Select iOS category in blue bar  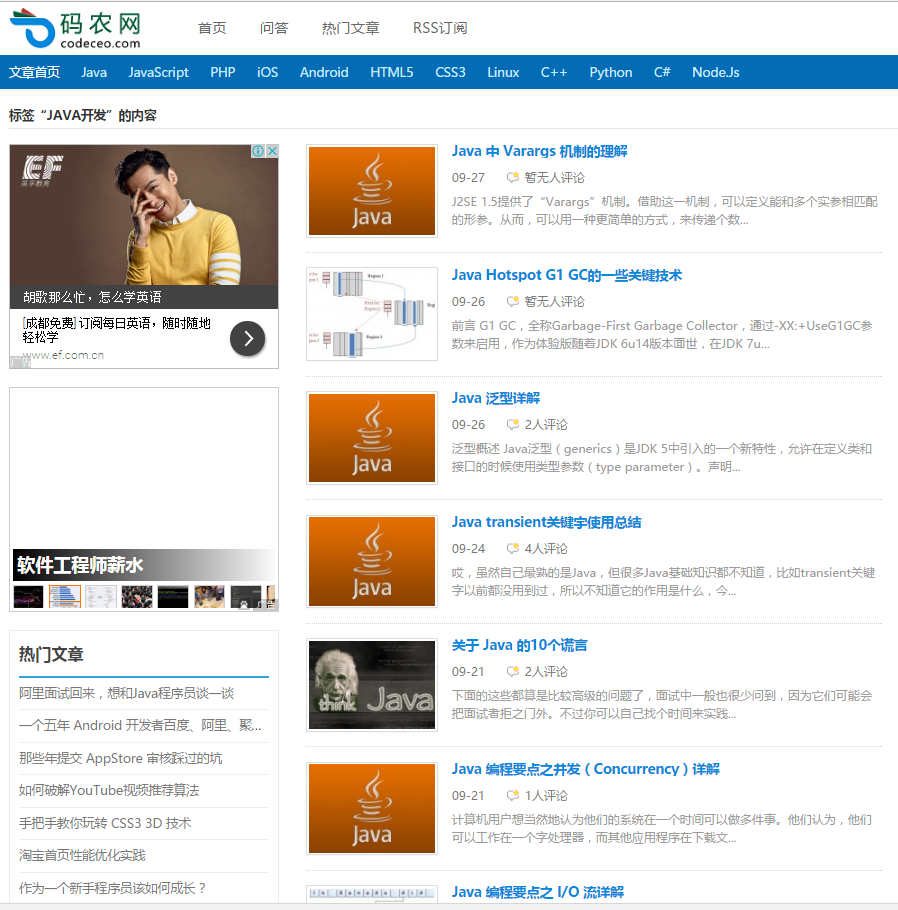point(268,72)
